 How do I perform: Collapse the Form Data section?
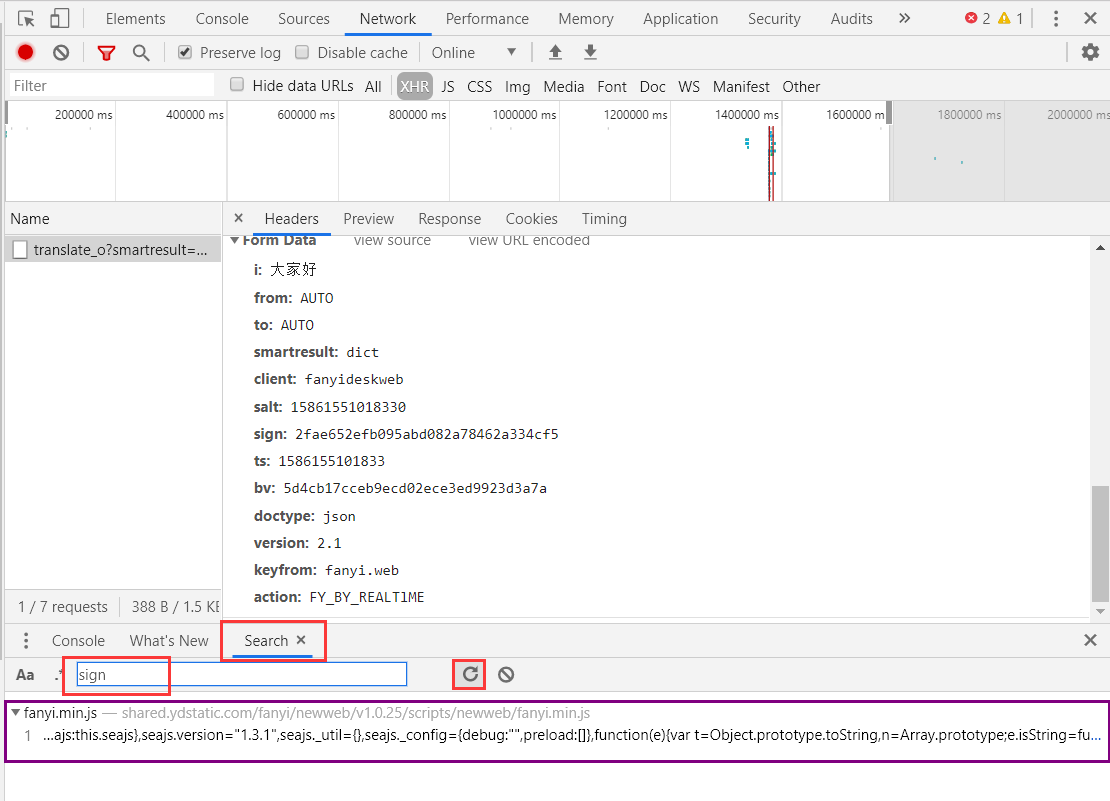234,241
